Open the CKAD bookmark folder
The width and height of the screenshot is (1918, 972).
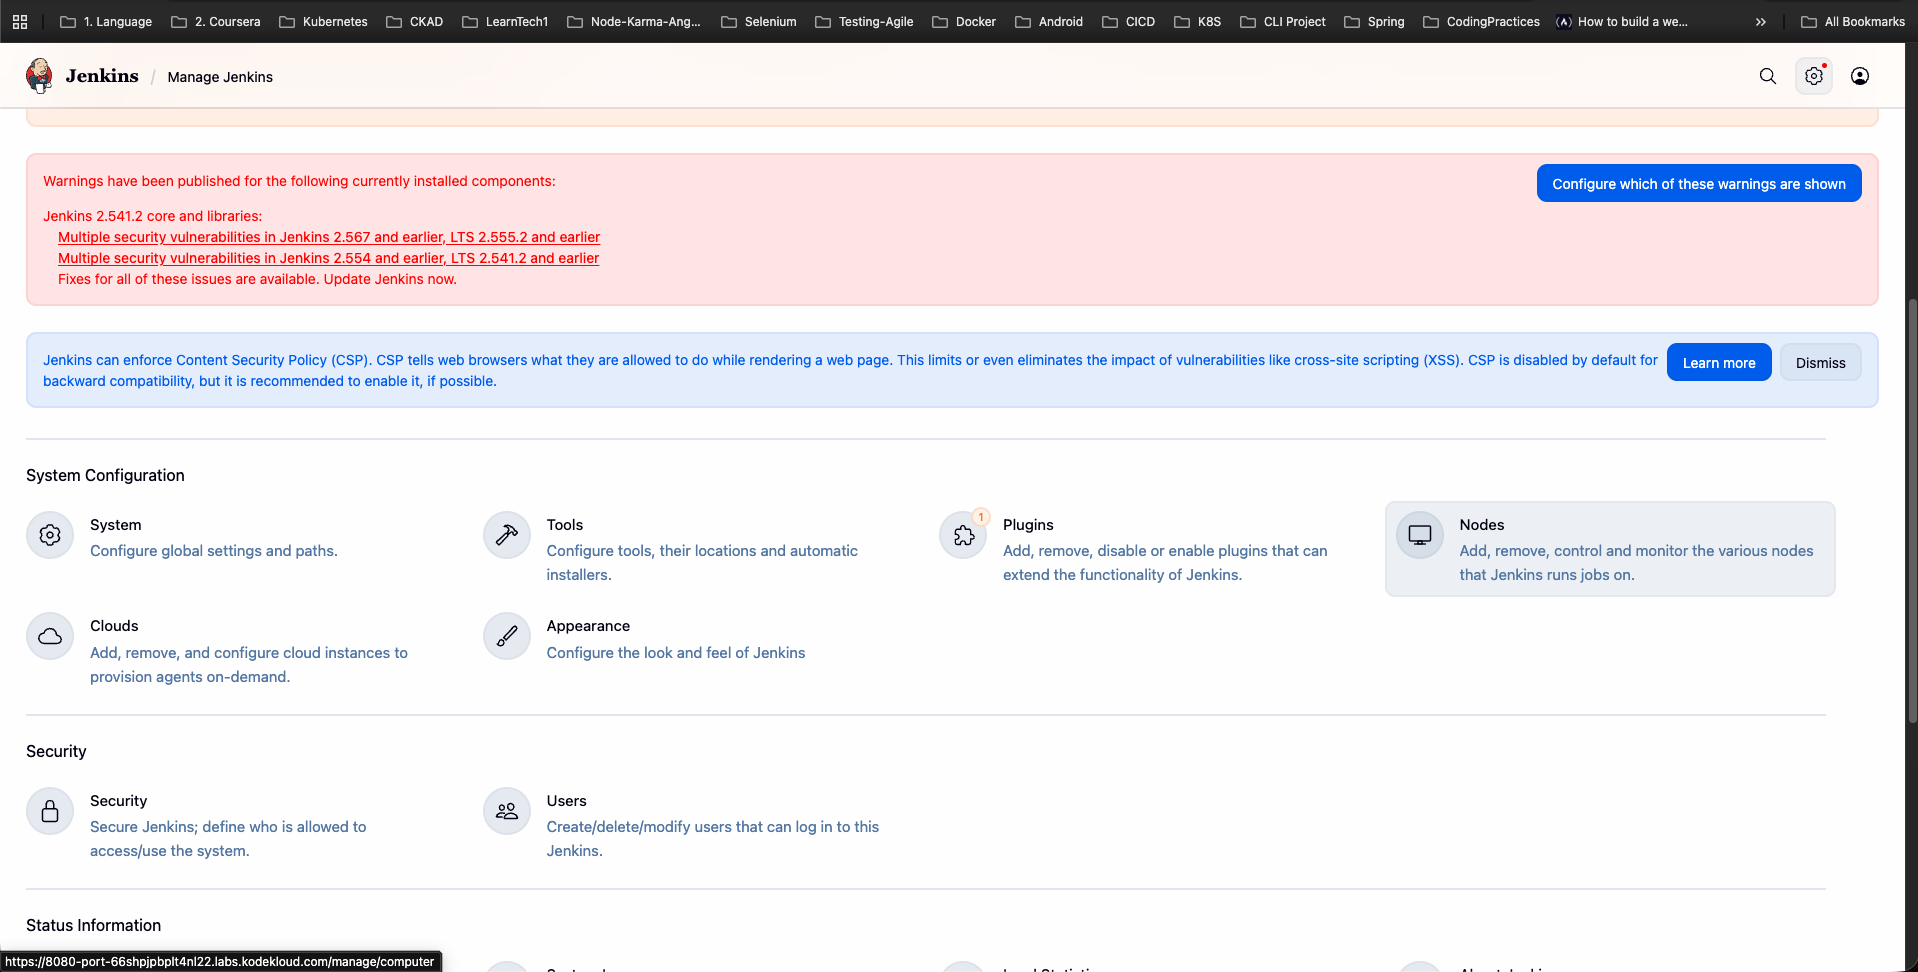(x=415, y=21)
